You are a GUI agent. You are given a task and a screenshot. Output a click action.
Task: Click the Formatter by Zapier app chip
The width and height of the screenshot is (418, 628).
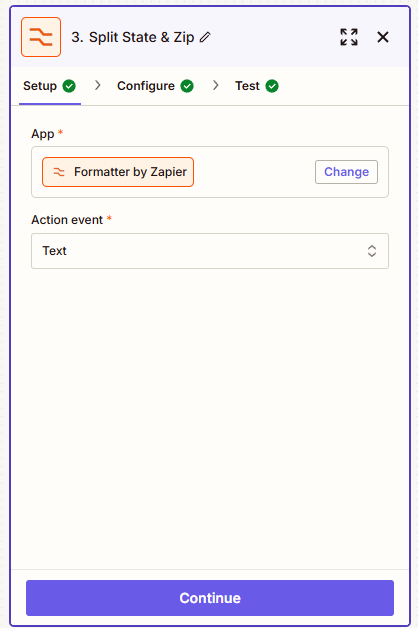118,172
